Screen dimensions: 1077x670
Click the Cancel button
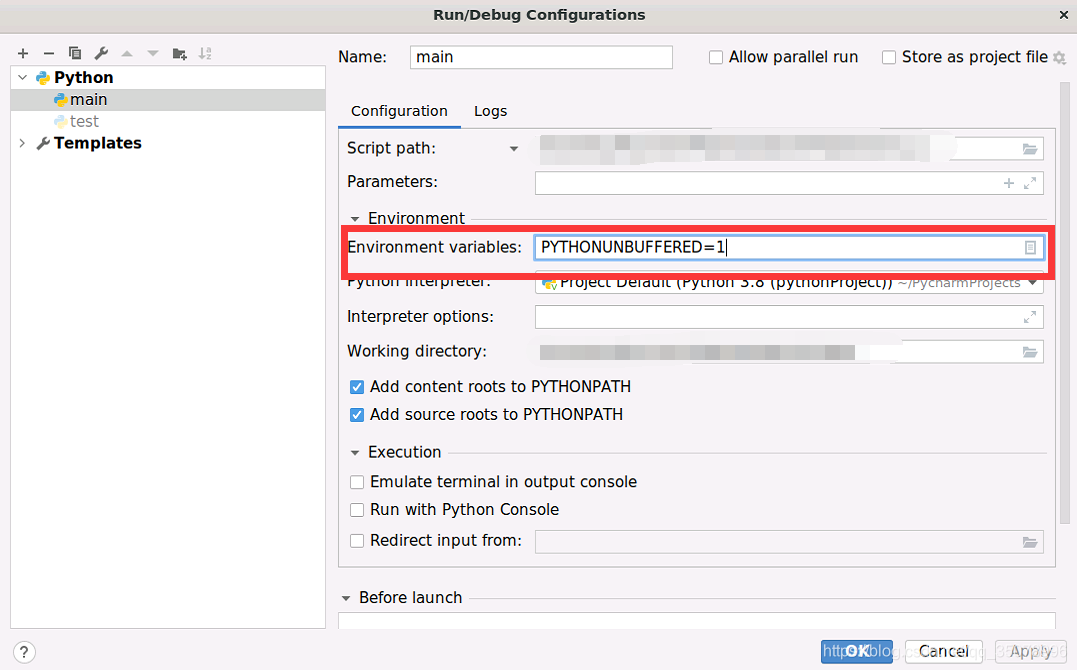pyautogui.click(x=944, y=651)
